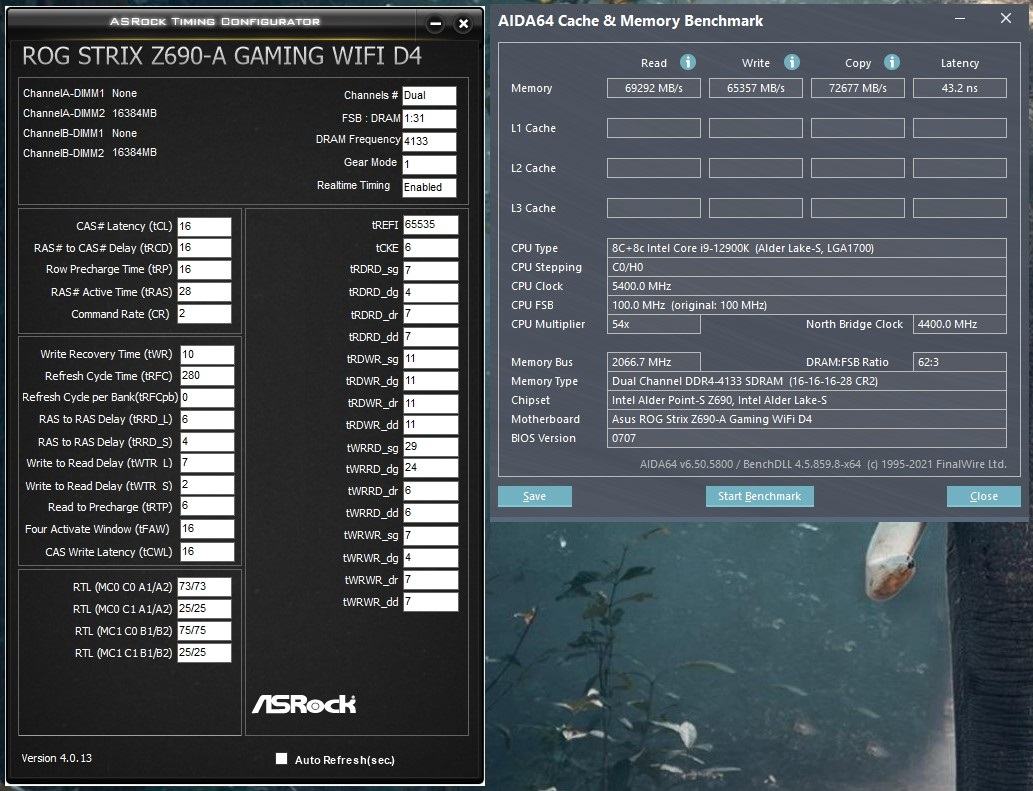Click the Channels # field showing Dual

click(429, 95)
